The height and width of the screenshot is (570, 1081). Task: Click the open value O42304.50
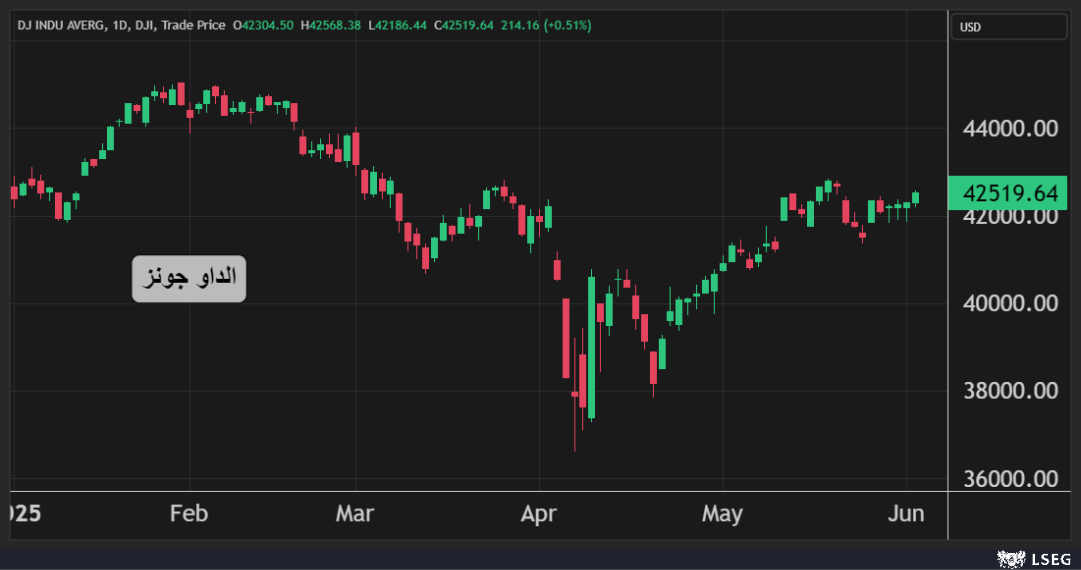pos(263,26)
